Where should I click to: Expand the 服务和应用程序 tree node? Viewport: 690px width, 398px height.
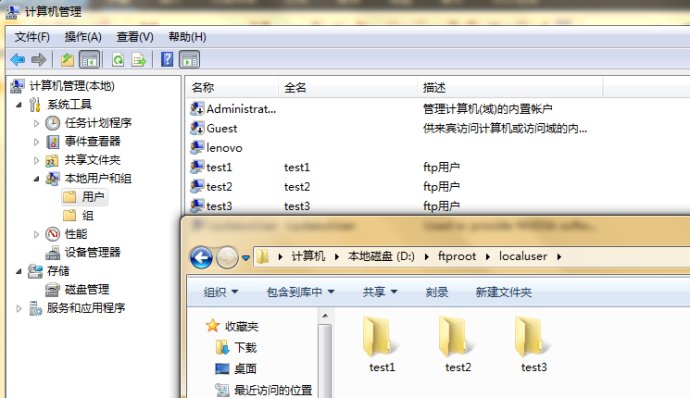tap(18, 308)
